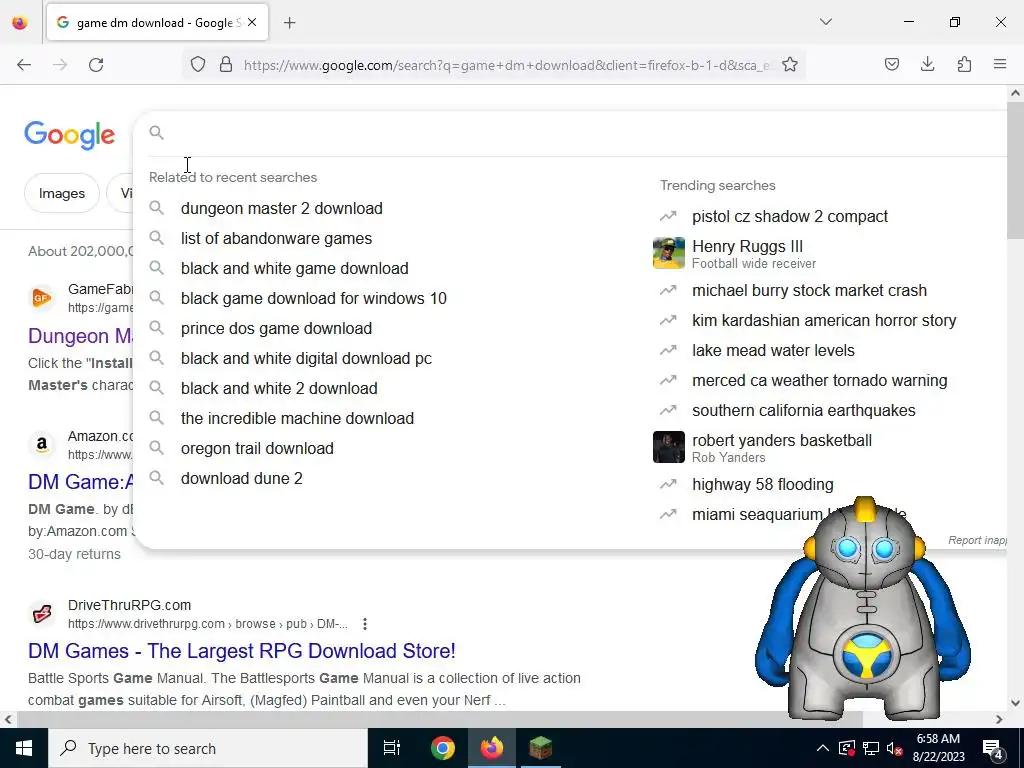Click search icon beside 'oregon trail download'

(156, 447)
